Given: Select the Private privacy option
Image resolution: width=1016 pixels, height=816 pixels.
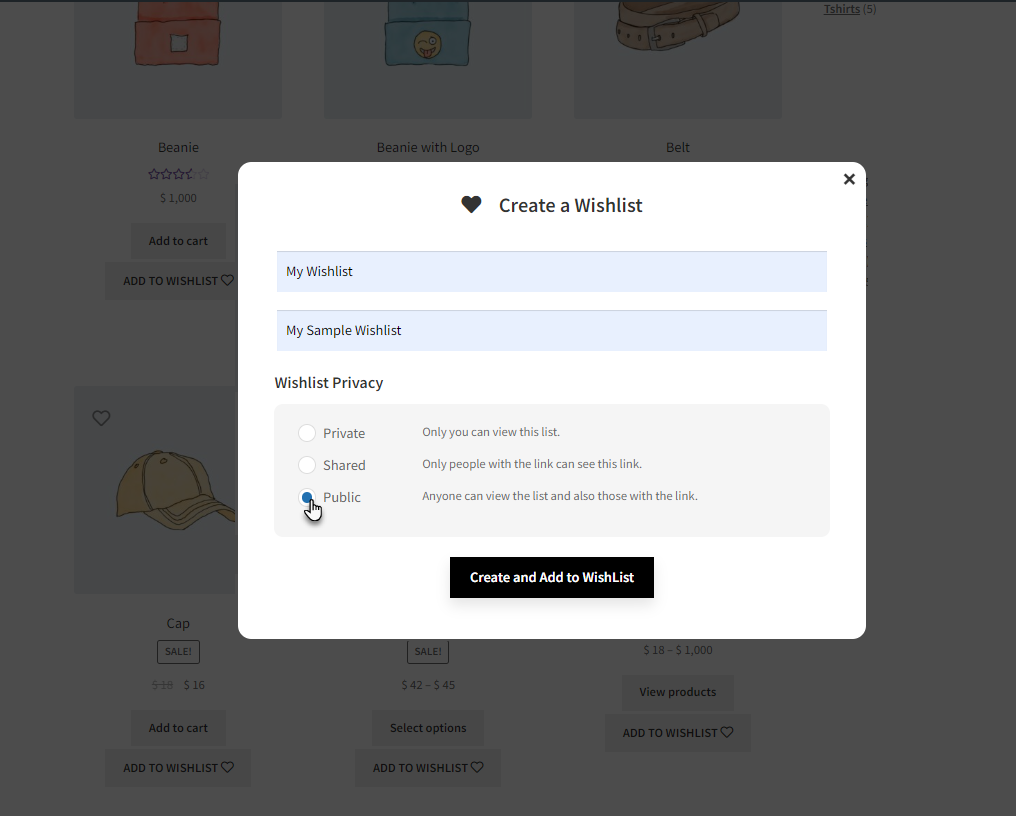Looking at the screenshot, I should 306,433.
